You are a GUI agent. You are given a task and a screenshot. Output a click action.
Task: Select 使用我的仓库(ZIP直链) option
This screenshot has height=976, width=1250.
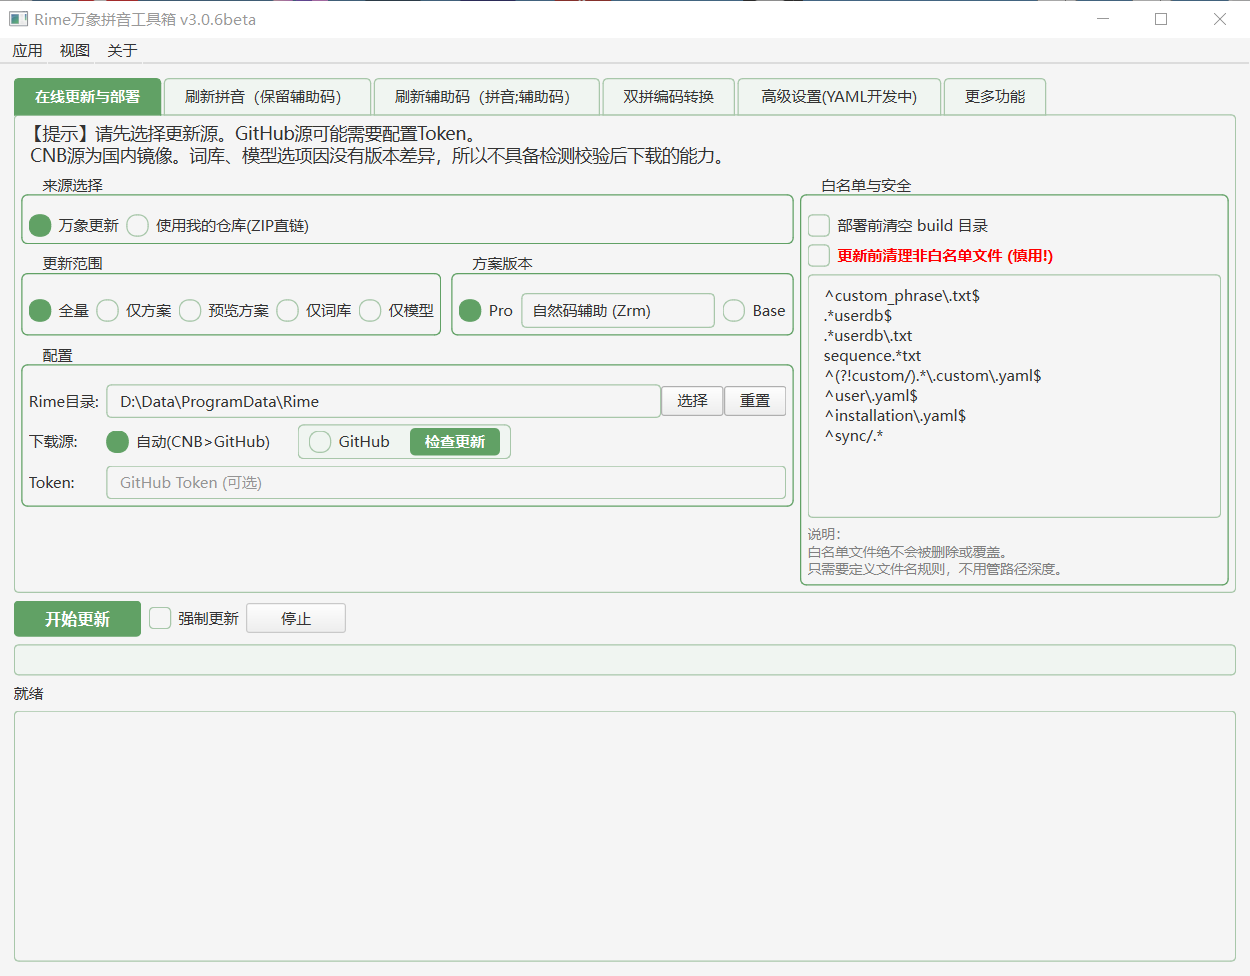218,226
